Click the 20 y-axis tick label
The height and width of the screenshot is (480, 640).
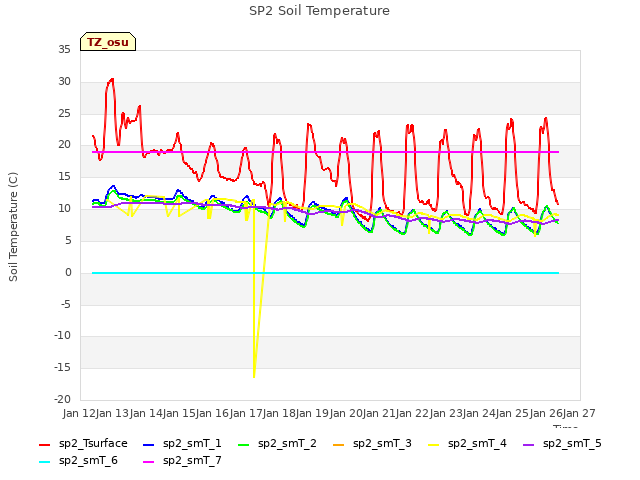(x=64, y=144)
